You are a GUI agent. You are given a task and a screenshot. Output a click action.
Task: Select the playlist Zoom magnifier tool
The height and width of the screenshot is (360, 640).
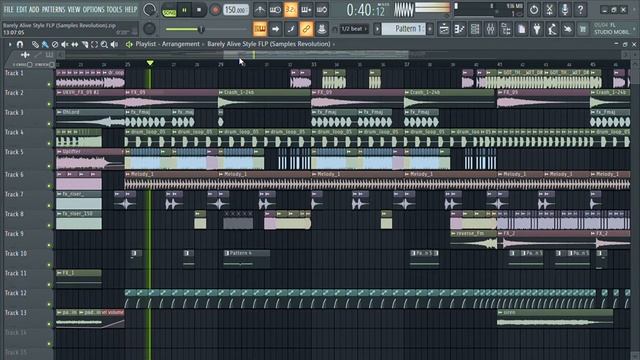[x=104, y=44]
